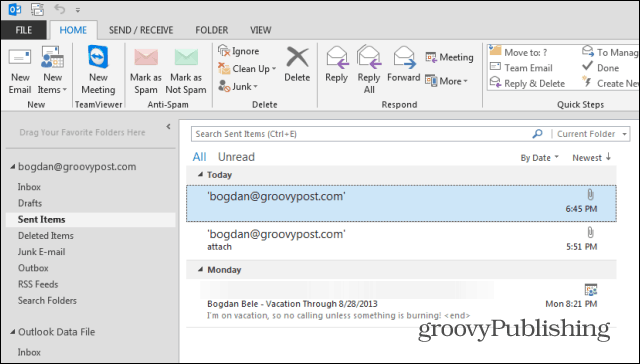Screen dimensions: 640x364
Task: Click the paperclip on the 6:45 PM message
Action: 590,195
